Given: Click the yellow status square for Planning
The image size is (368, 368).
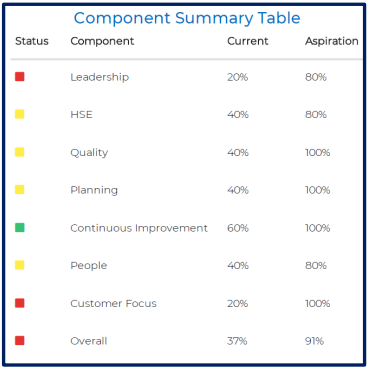Looking at the screenshot, I should click(x=20, y=190).
